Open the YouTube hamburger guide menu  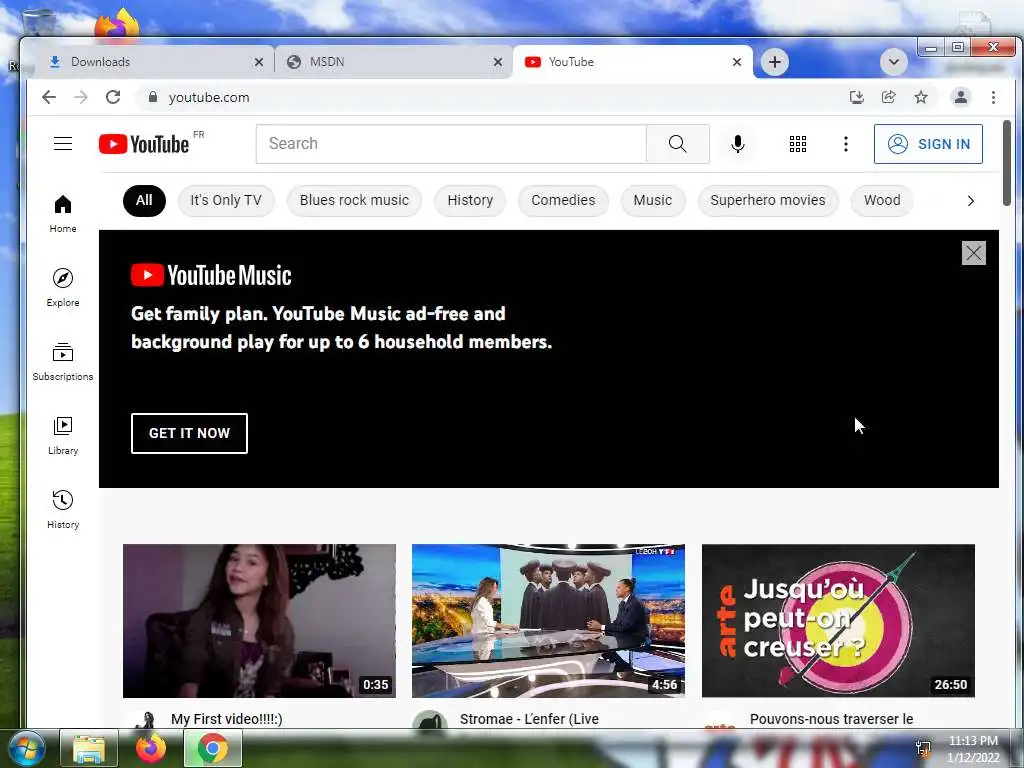[63, 144]
